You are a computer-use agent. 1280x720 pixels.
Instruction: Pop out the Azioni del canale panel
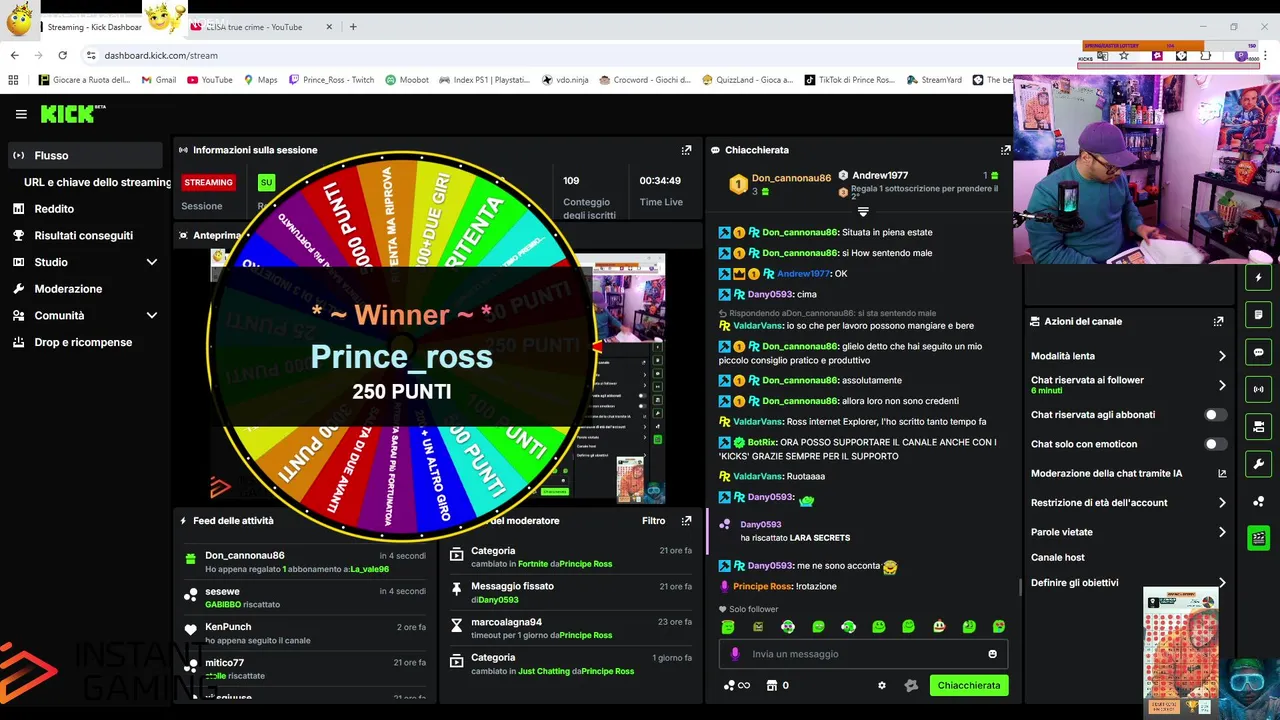click(x=1218, y=321)
